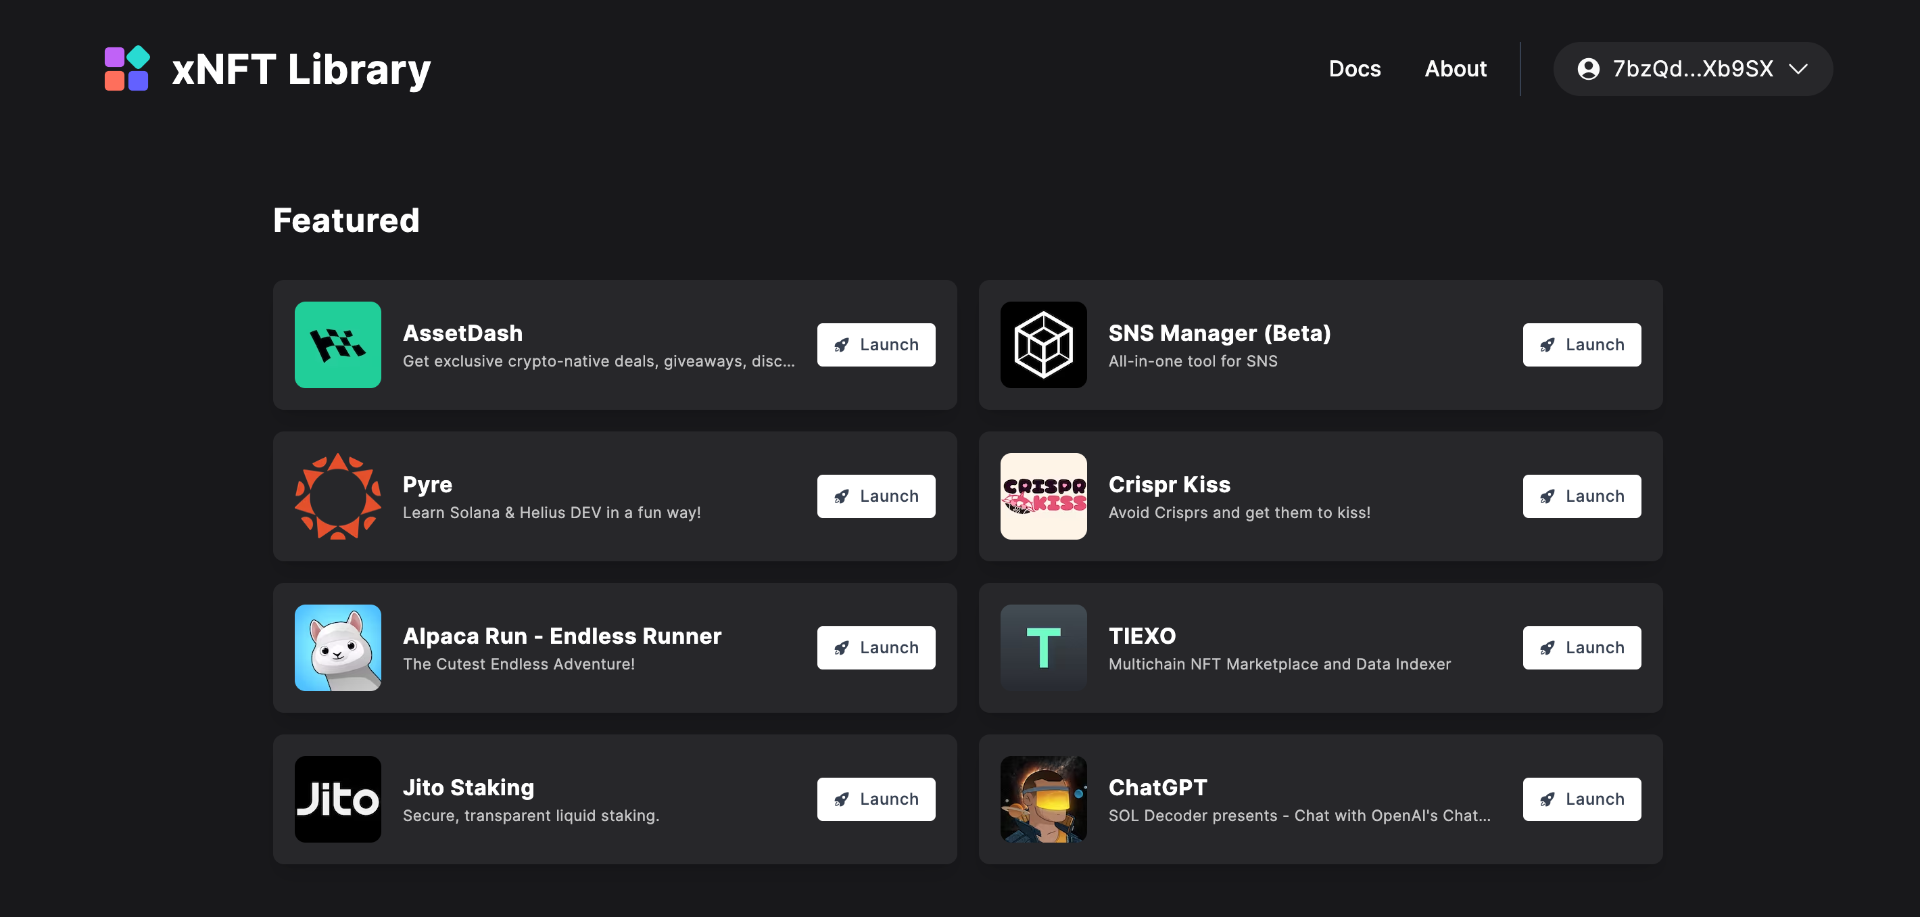Launch Alpaca Run - Endless Runner
Screen dimensions: 1920x917
point(876,648)
